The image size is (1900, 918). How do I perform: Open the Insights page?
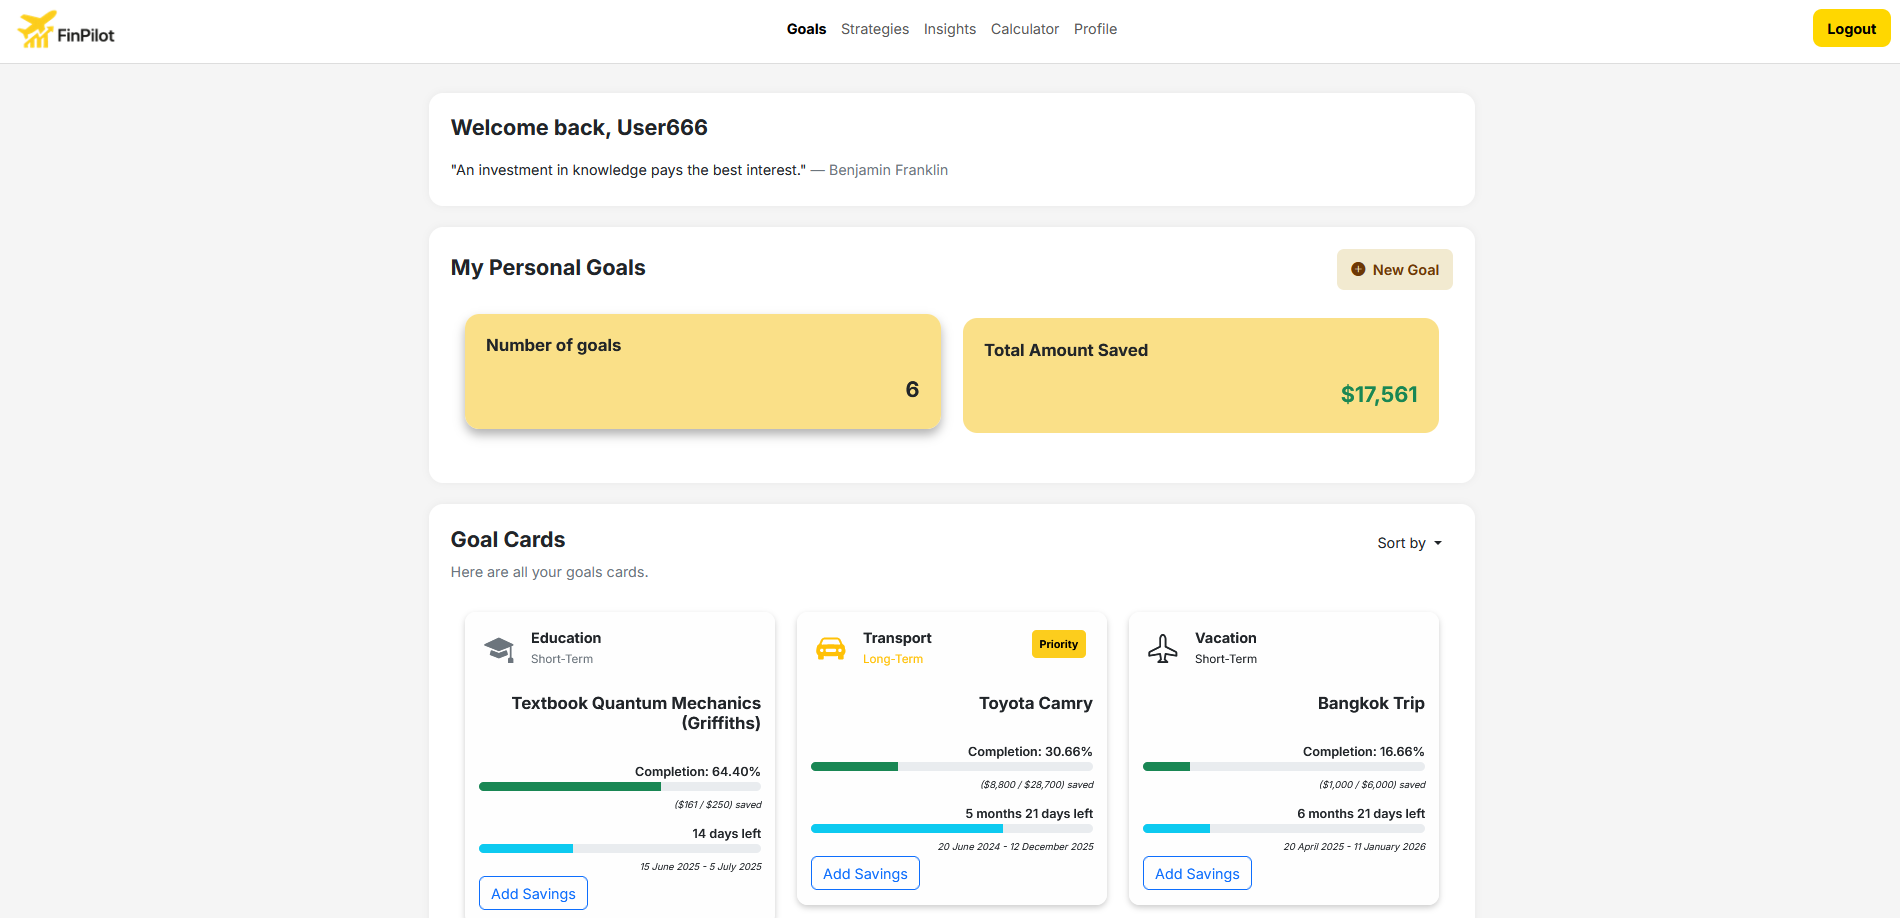pos(949,29)
